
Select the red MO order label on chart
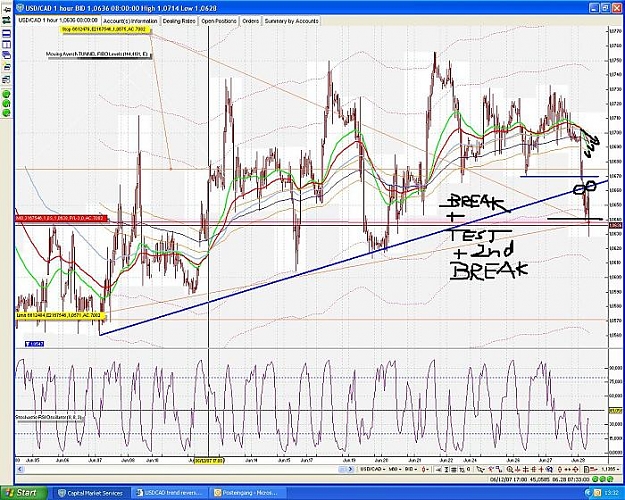(61, 219)
